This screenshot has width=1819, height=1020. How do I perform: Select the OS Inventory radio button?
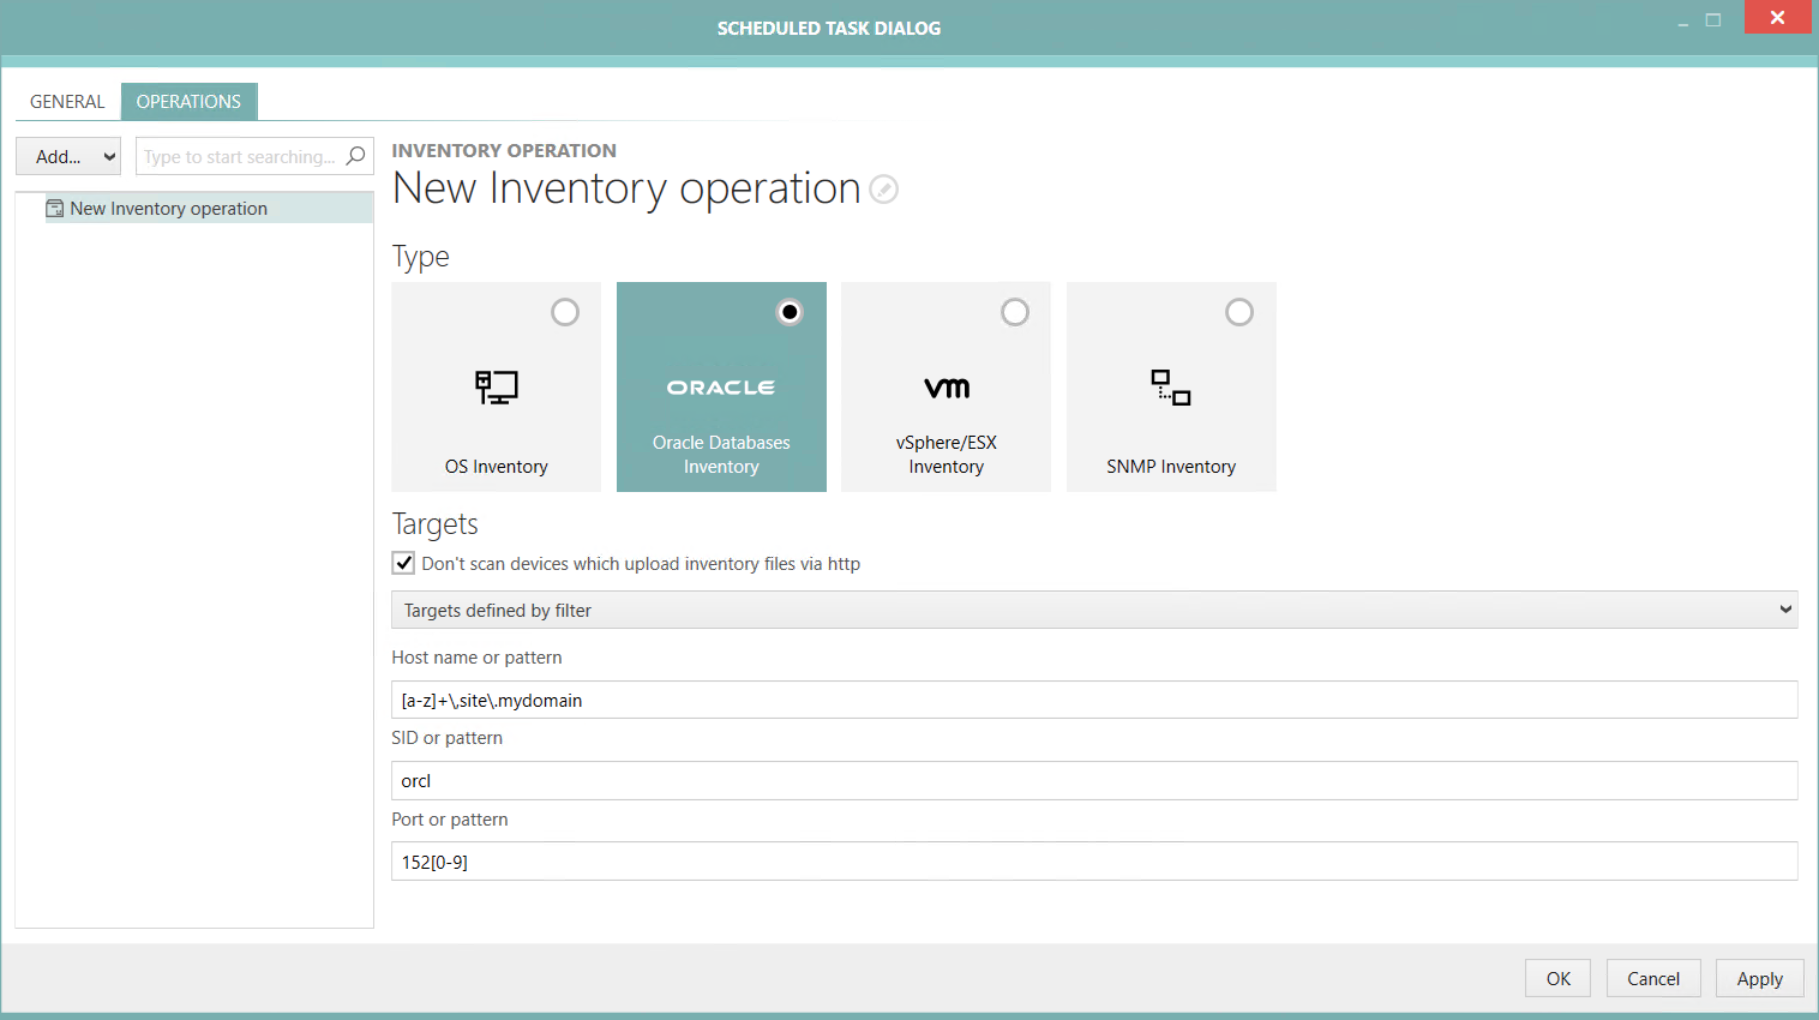tap(565, 312)
